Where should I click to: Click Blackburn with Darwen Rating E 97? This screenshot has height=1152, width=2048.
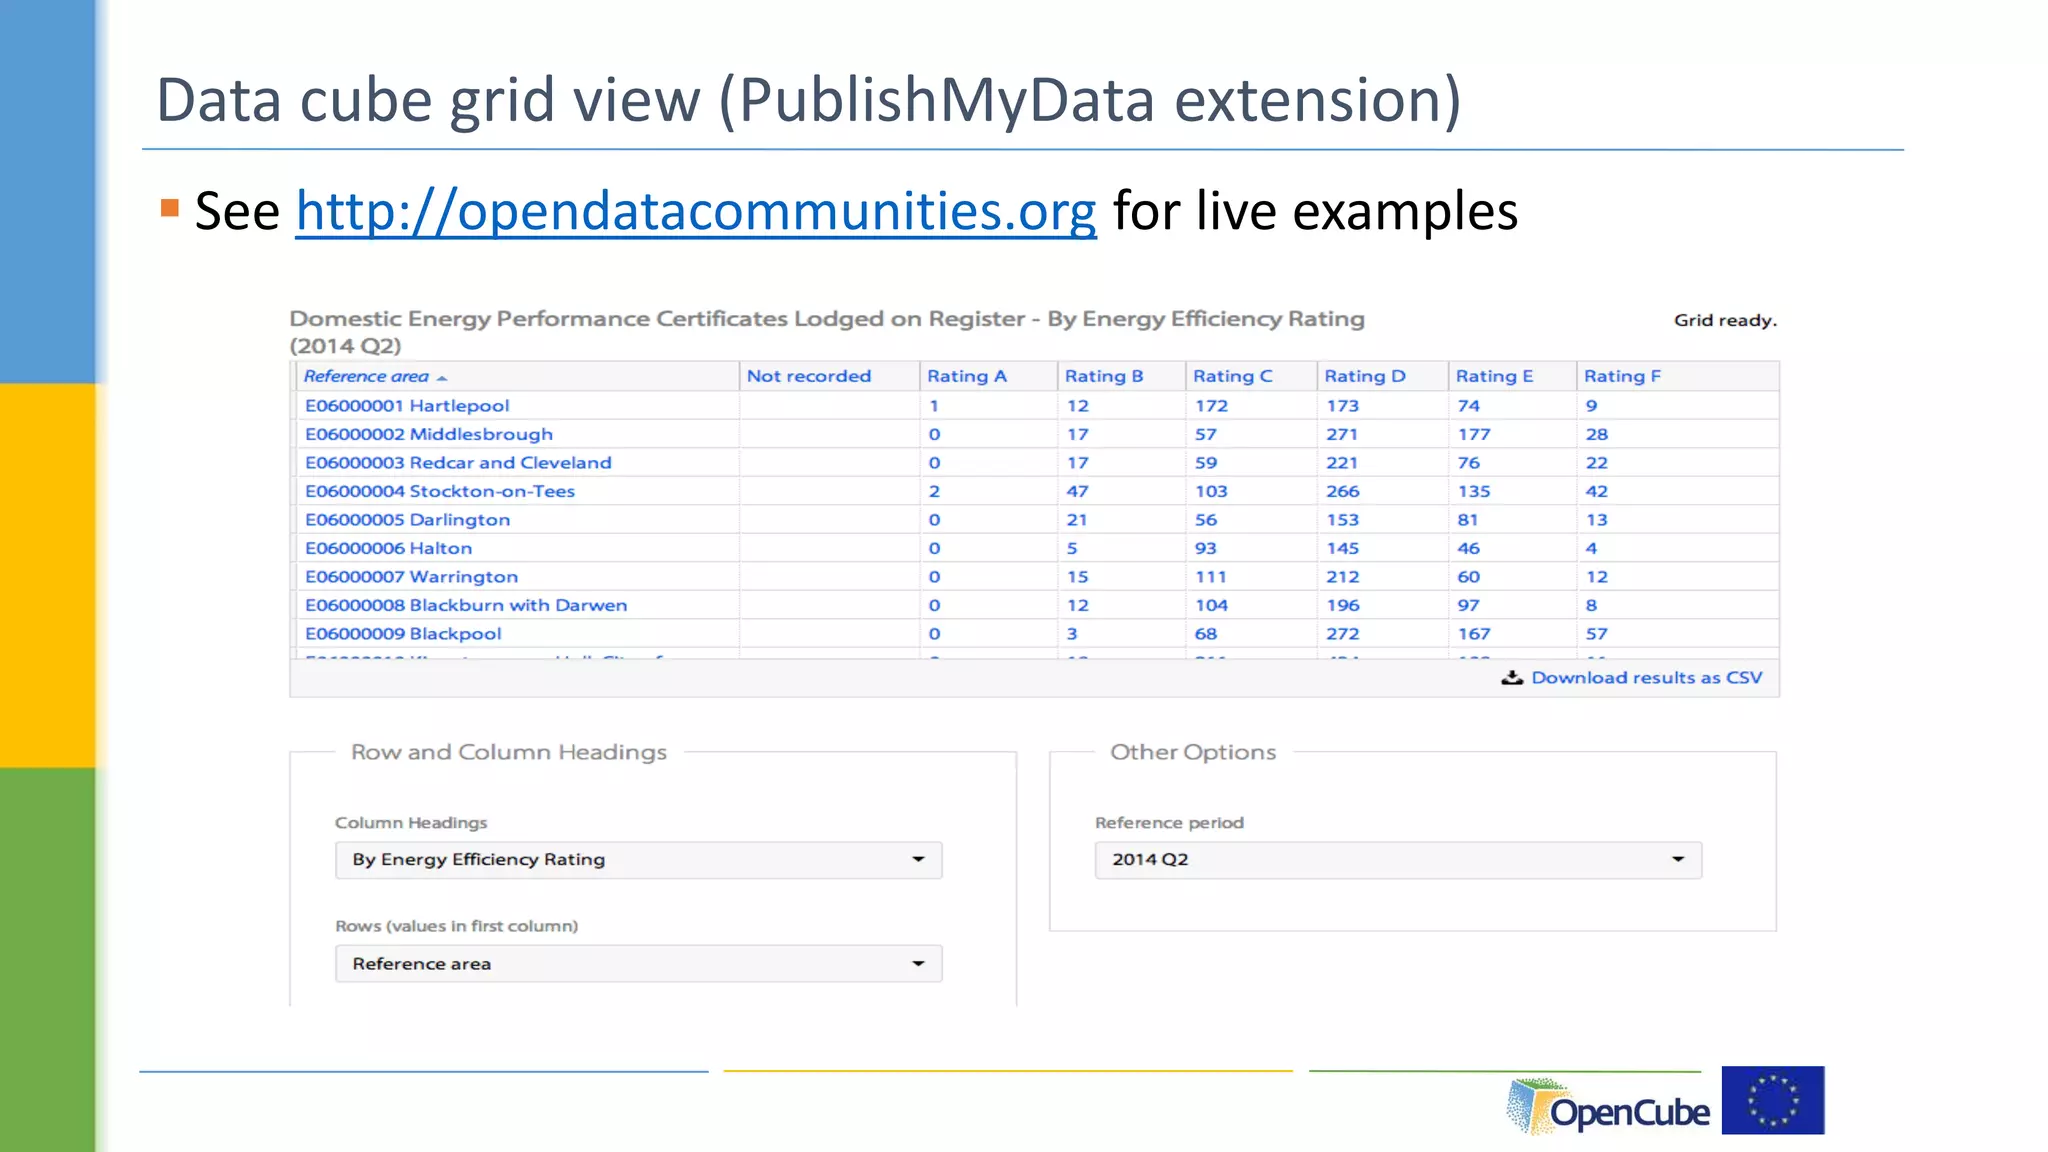(x=1468, y=605)
